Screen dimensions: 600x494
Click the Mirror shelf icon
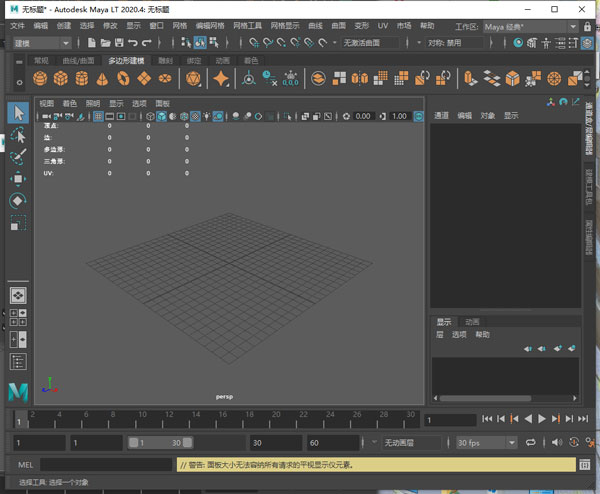click(360, 78)
